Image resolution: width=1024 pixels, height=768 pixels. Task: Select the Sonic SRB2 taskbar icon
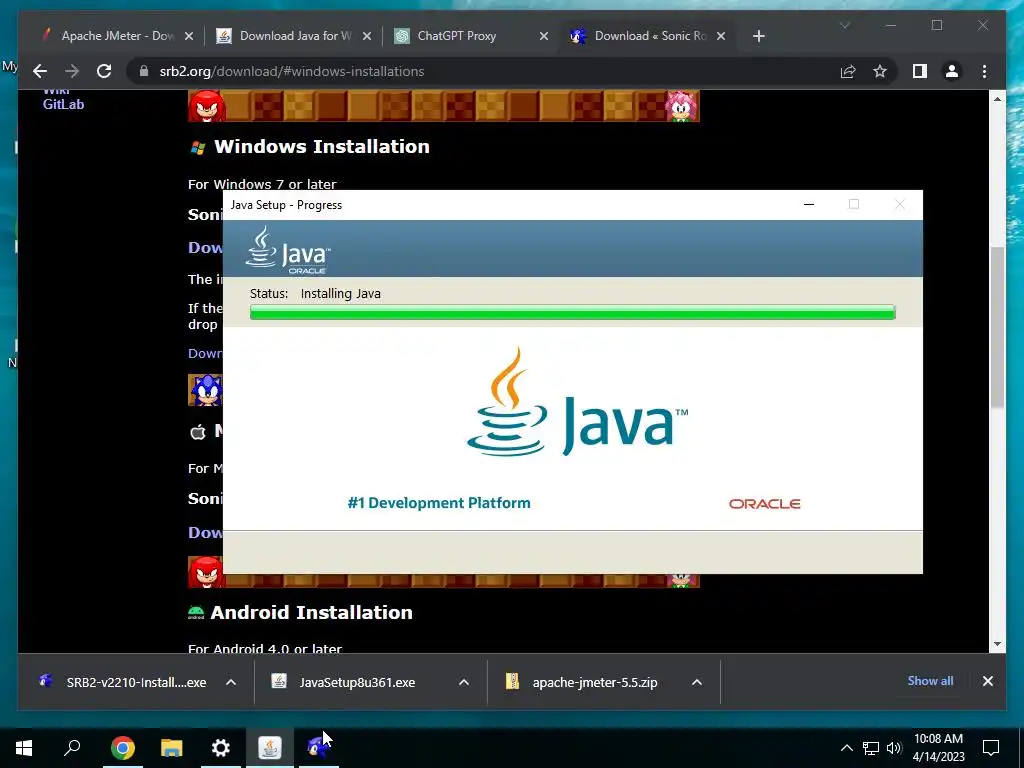tap(318, 748)
